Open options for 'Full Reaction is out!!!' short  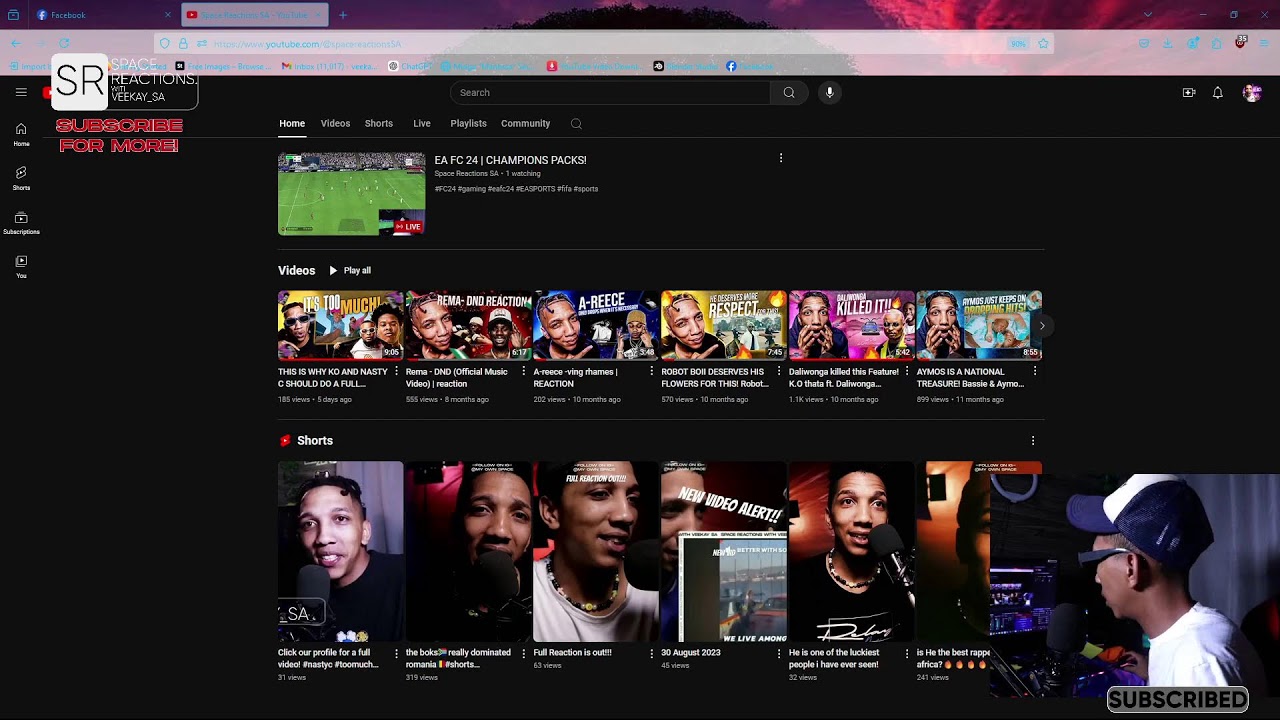651,653
